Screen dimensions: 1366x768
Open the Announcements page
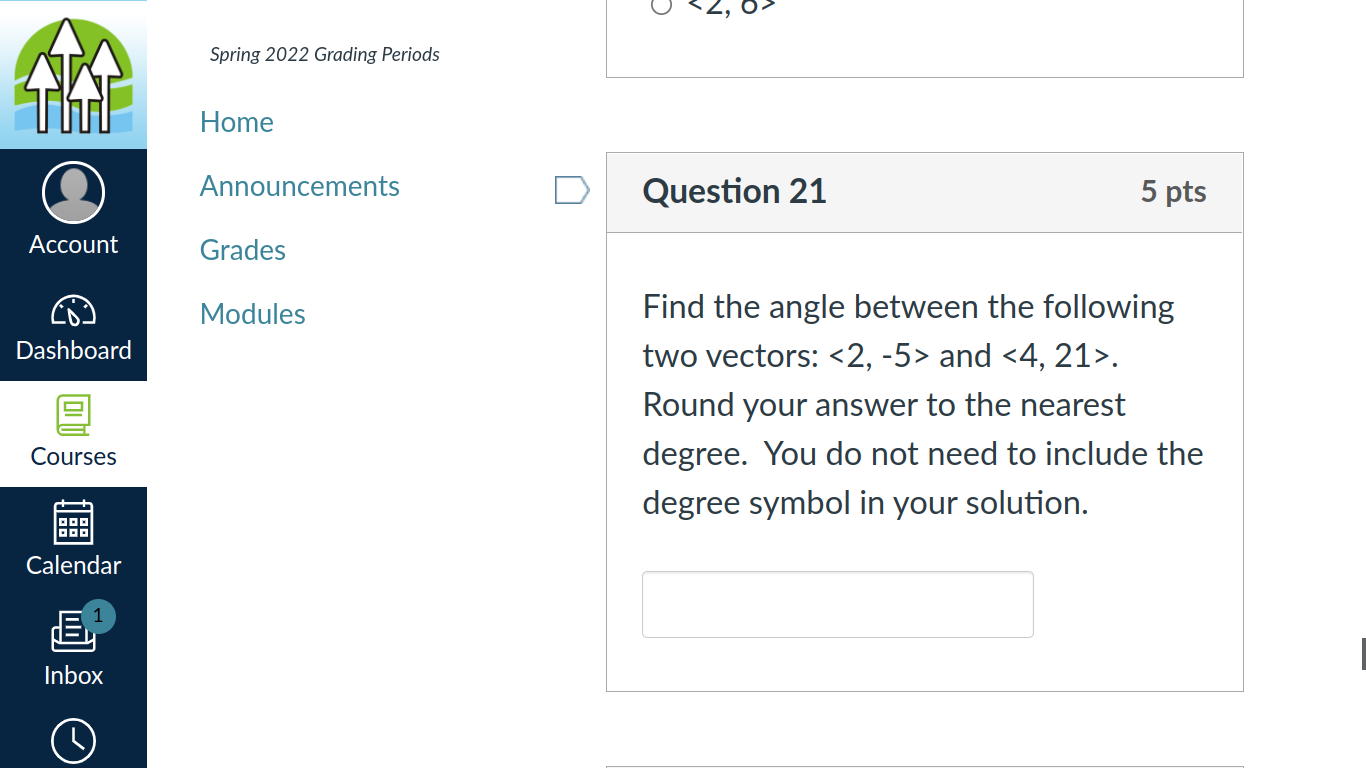click(299, 185)
